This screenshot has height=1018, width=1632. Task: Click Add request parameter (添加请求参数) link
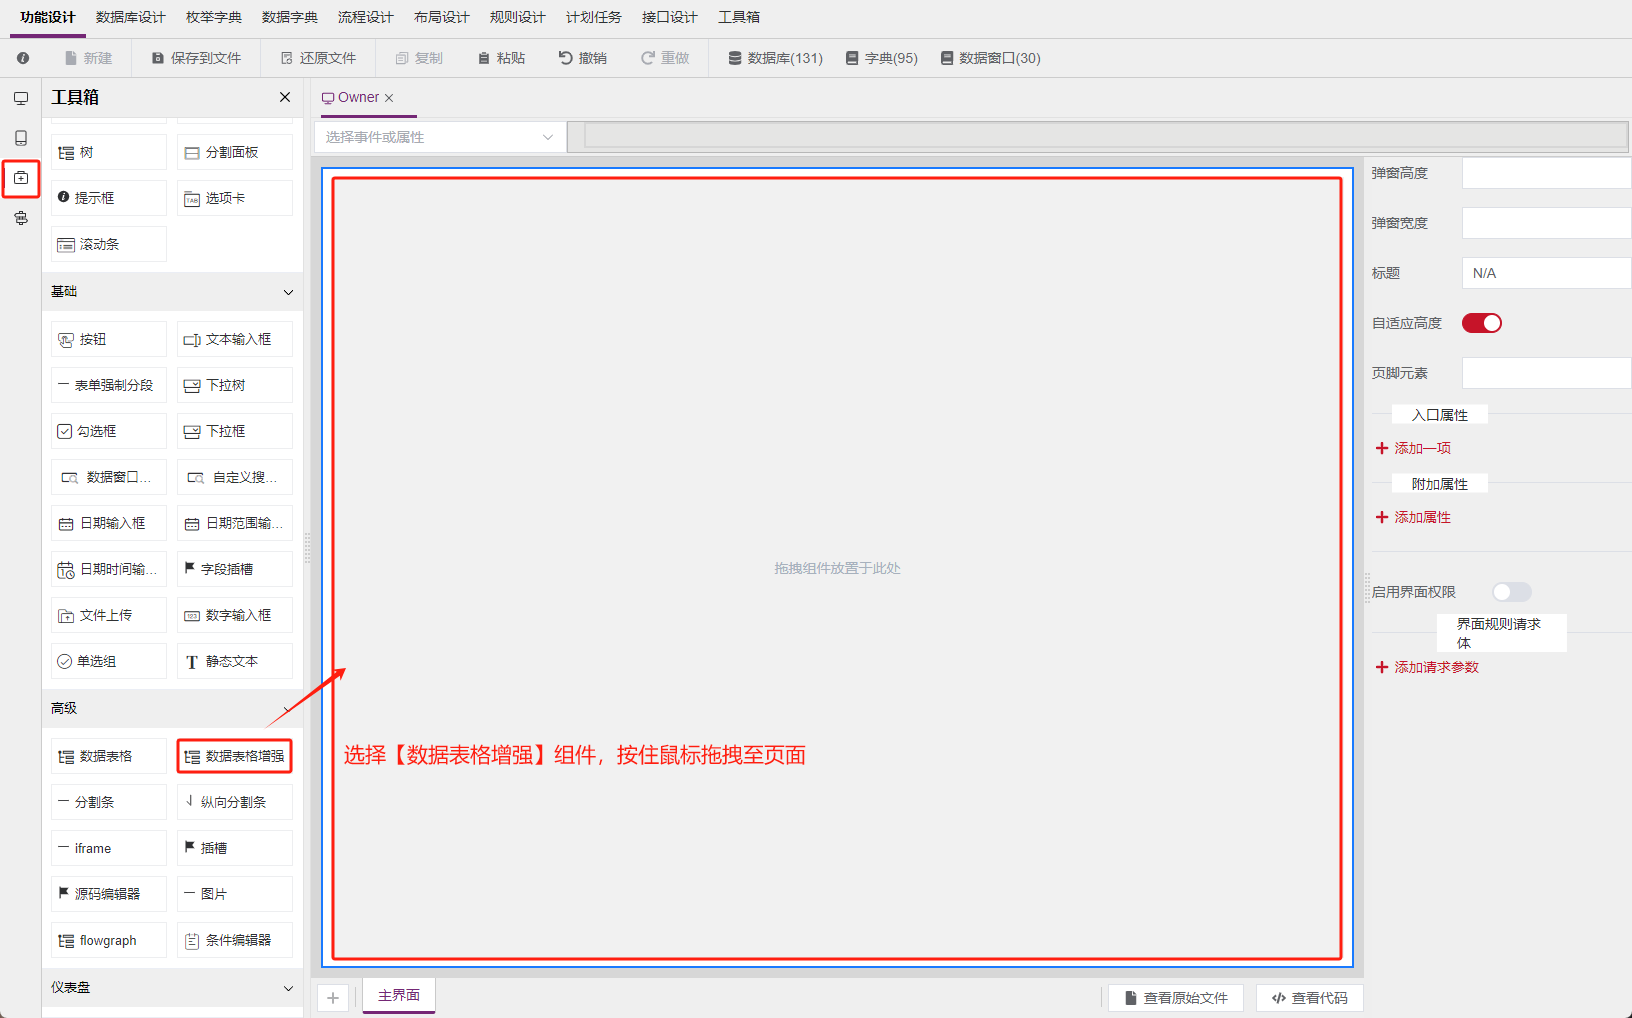(1435, 667)
